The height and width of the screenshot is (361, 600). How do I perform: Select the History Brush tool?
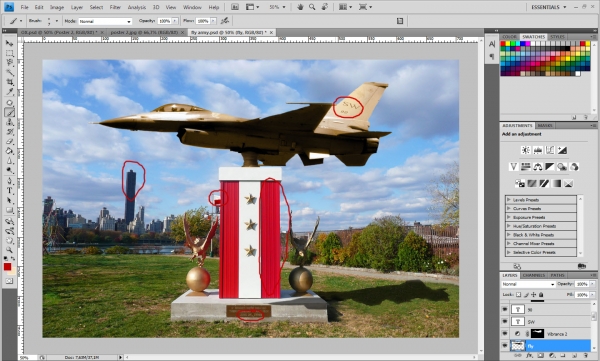(x=10, y=132)
